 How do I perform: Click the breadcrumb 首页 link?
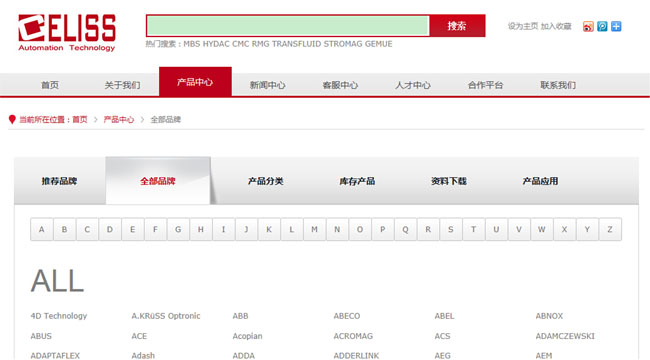click(x=80, y=119)
